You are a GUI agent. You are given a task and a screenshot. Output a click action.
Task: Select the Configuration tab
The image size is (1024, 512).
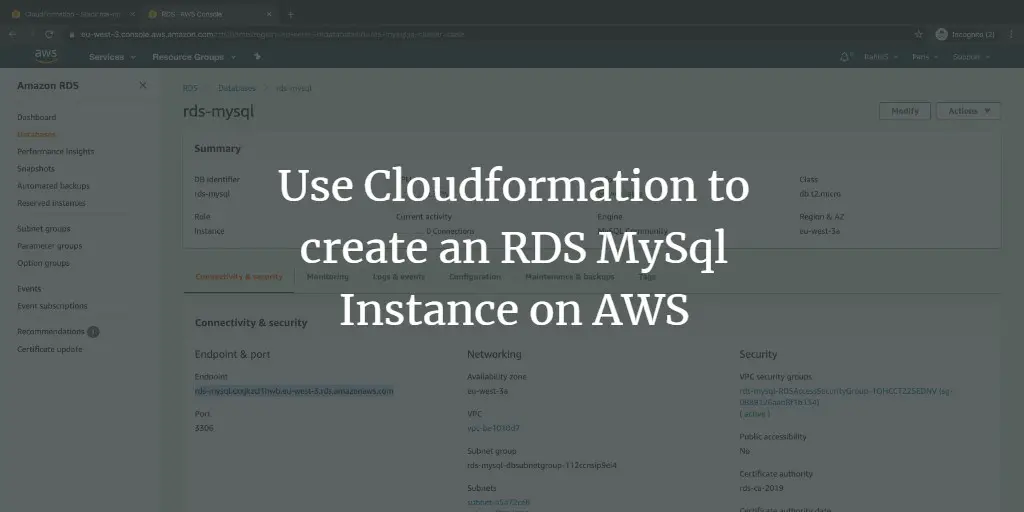[475, 277]
